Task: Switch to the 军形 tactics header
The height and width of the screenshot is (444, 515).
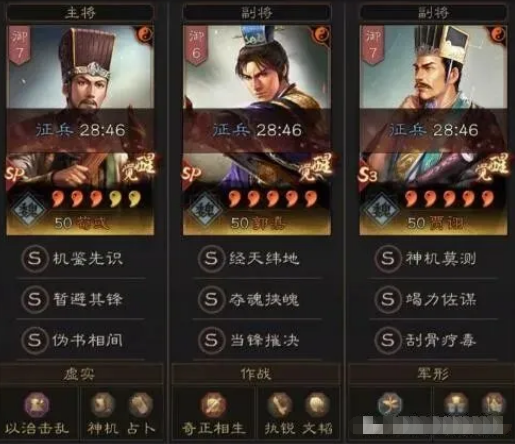Action: tap(432, 374)
